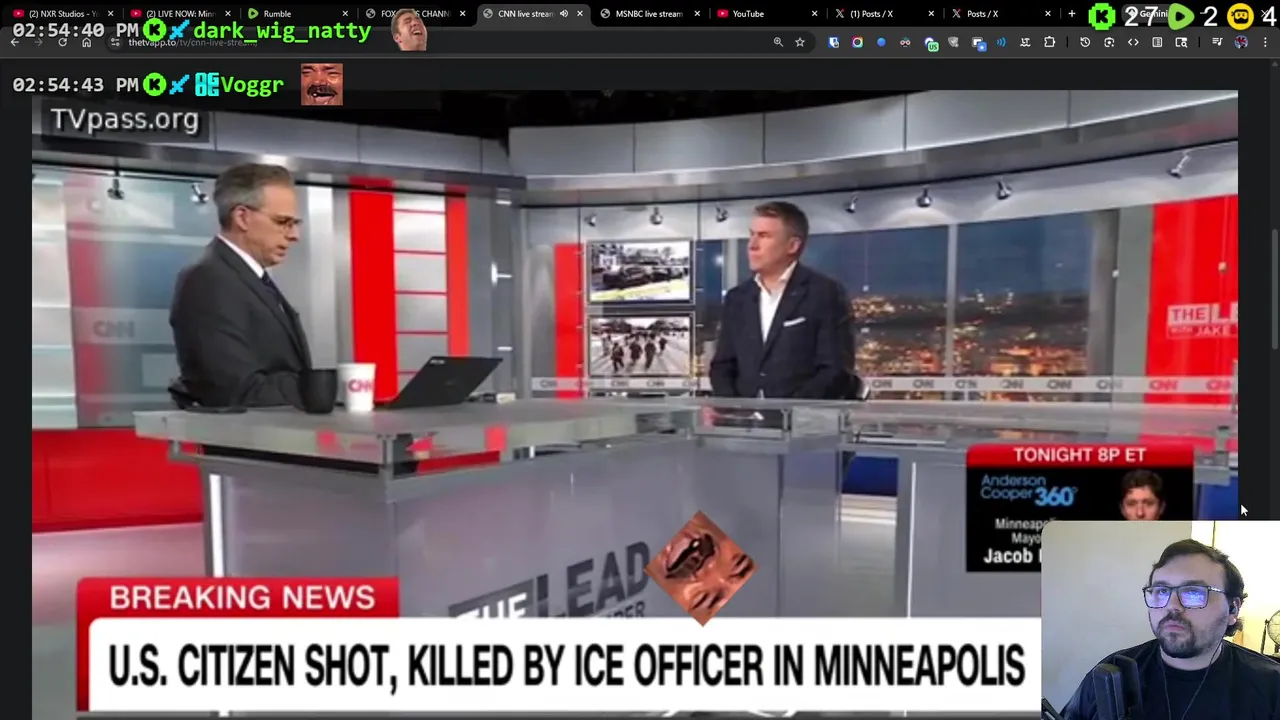This screenshot has height=720, width=1280.
Task: View site information for thetvapp.to
Action: 117,42
